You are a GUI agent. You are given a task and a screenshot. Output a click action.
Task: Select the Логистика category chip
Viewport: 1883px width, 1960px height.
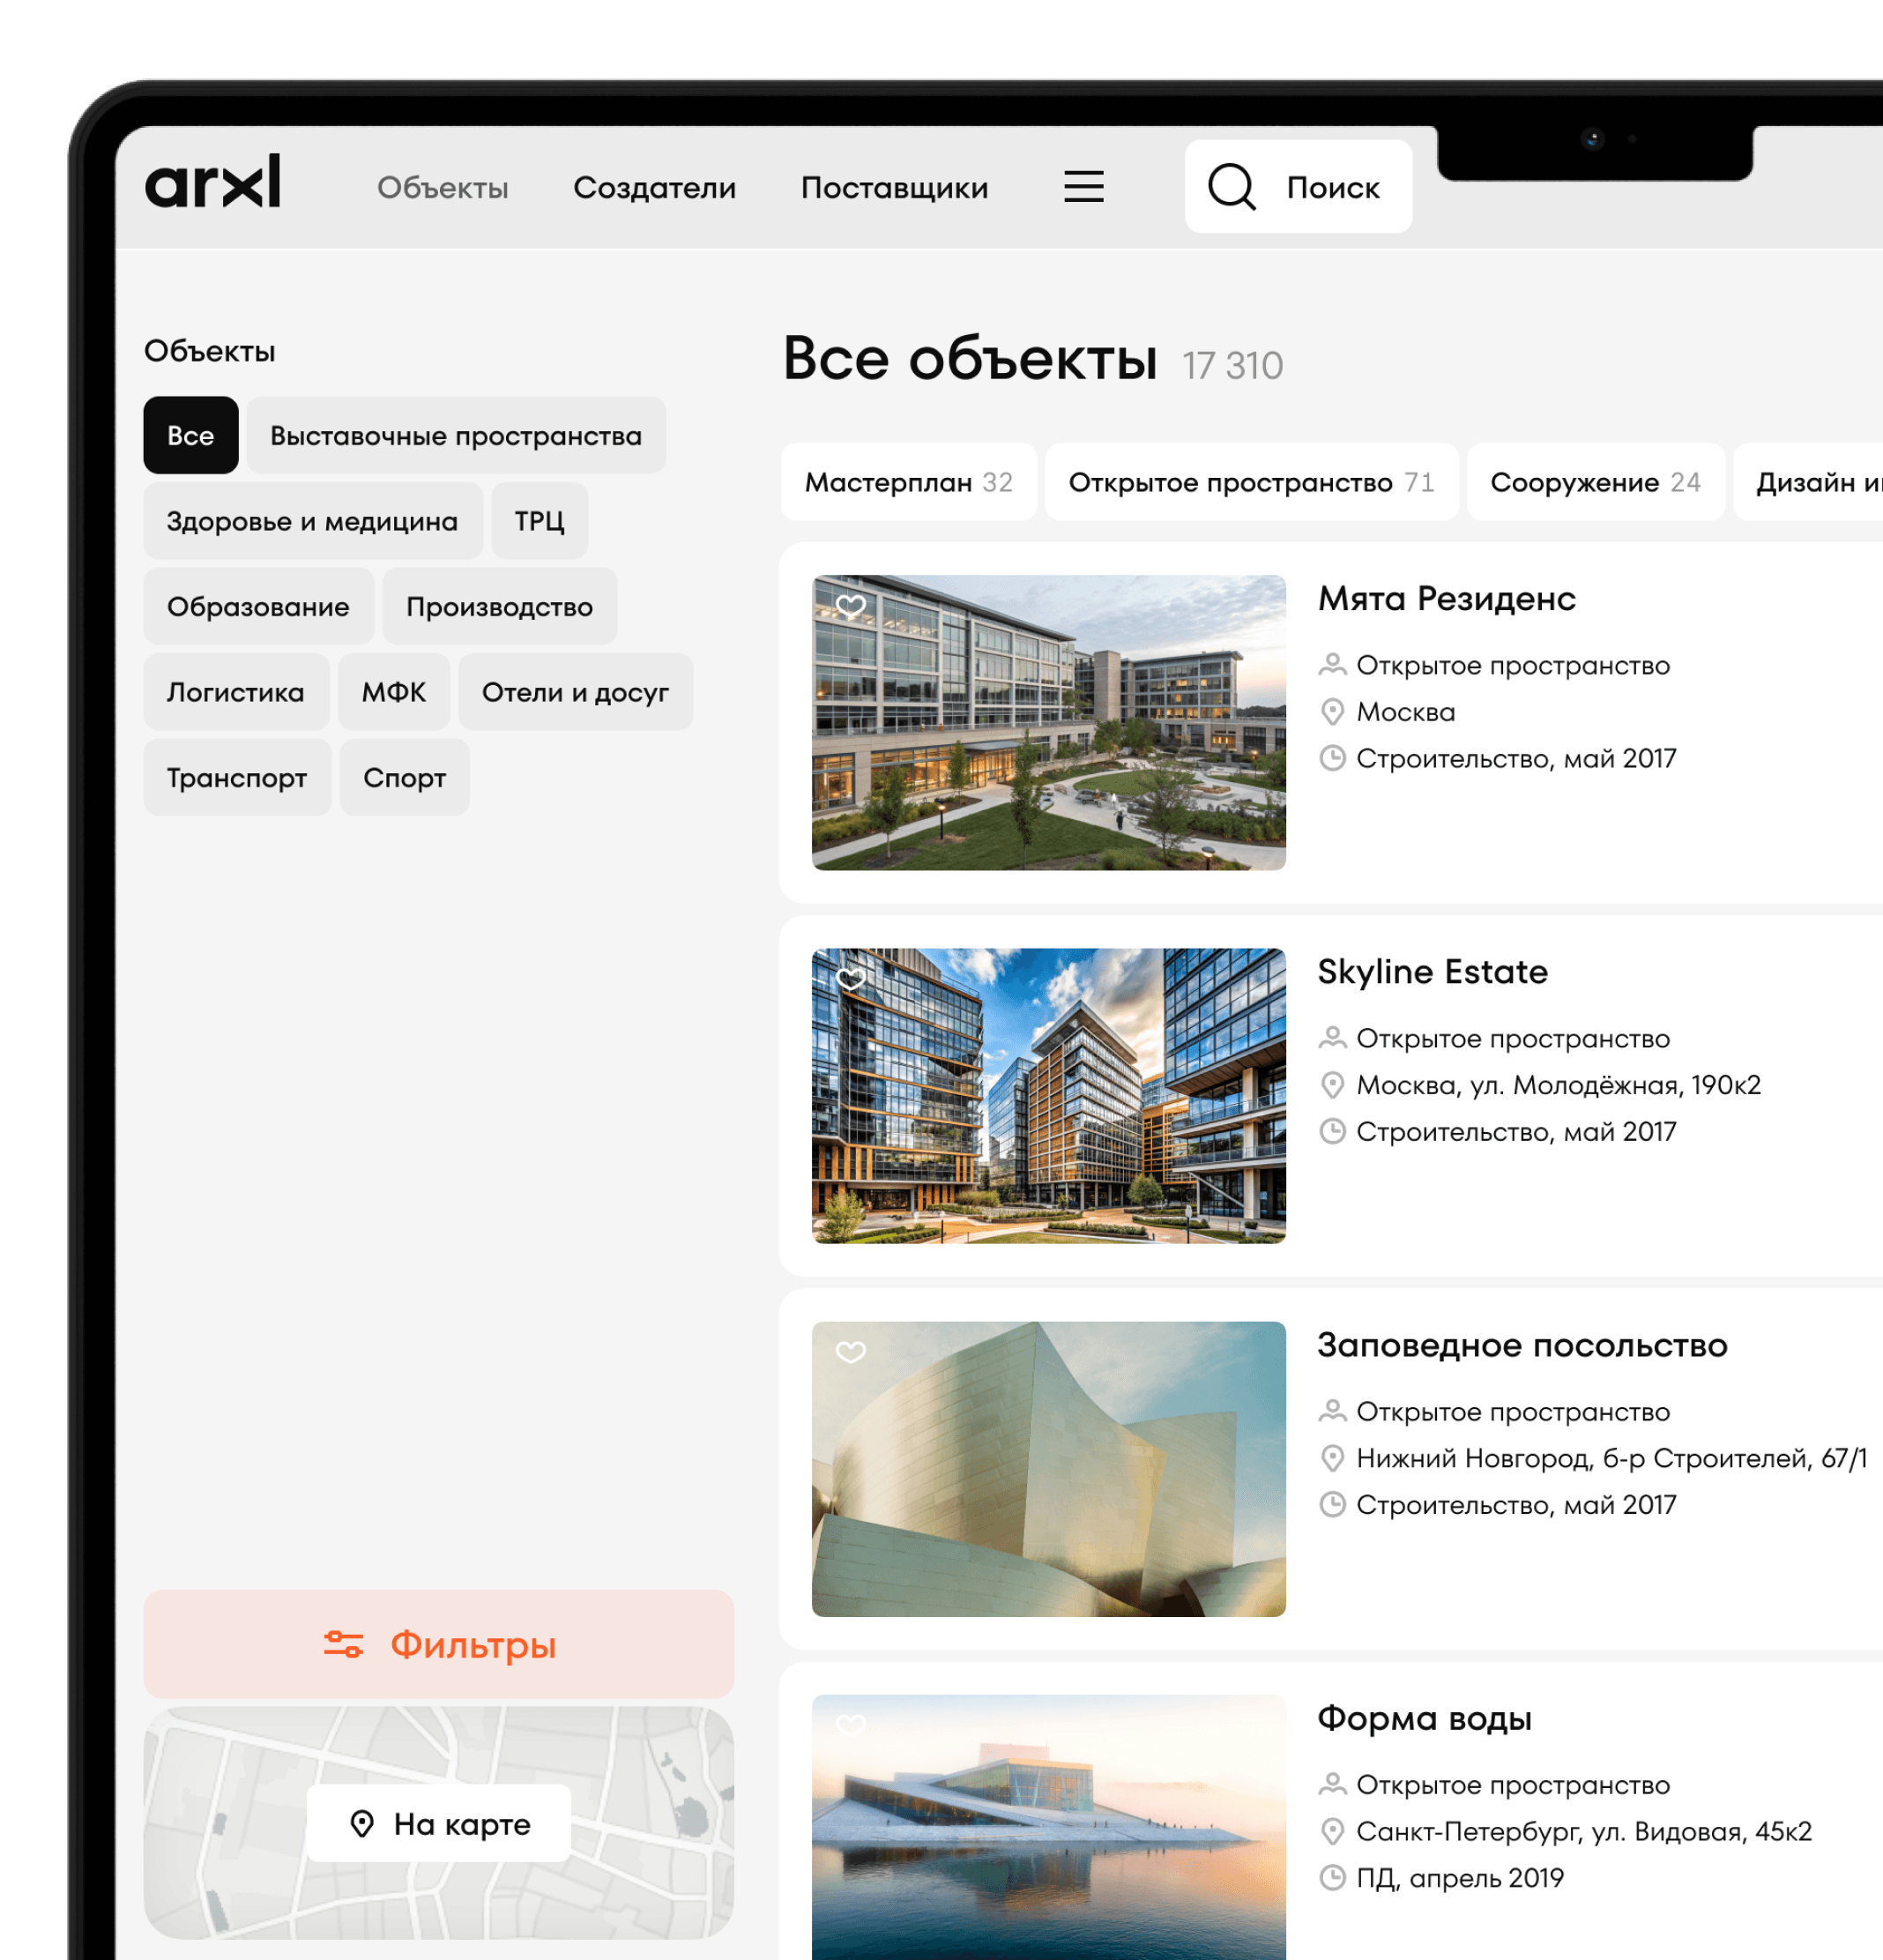click(x=236, y=692)
